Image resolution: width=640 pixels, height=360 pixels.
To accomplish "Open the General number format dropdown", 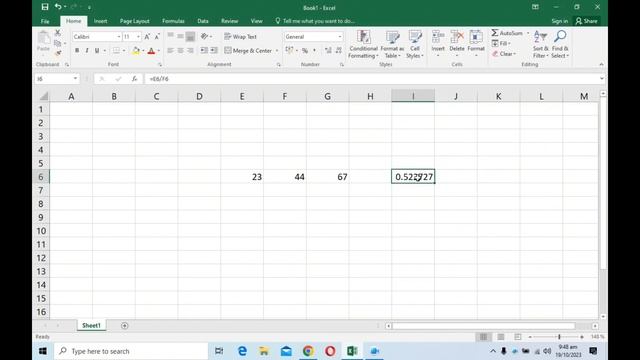I will click(x=340, y=37).
